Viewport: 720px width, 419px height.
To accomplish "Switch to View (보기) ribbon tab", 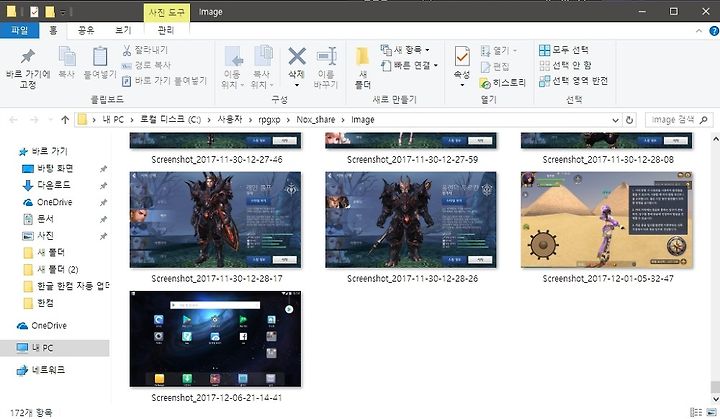I will point(123,30).
